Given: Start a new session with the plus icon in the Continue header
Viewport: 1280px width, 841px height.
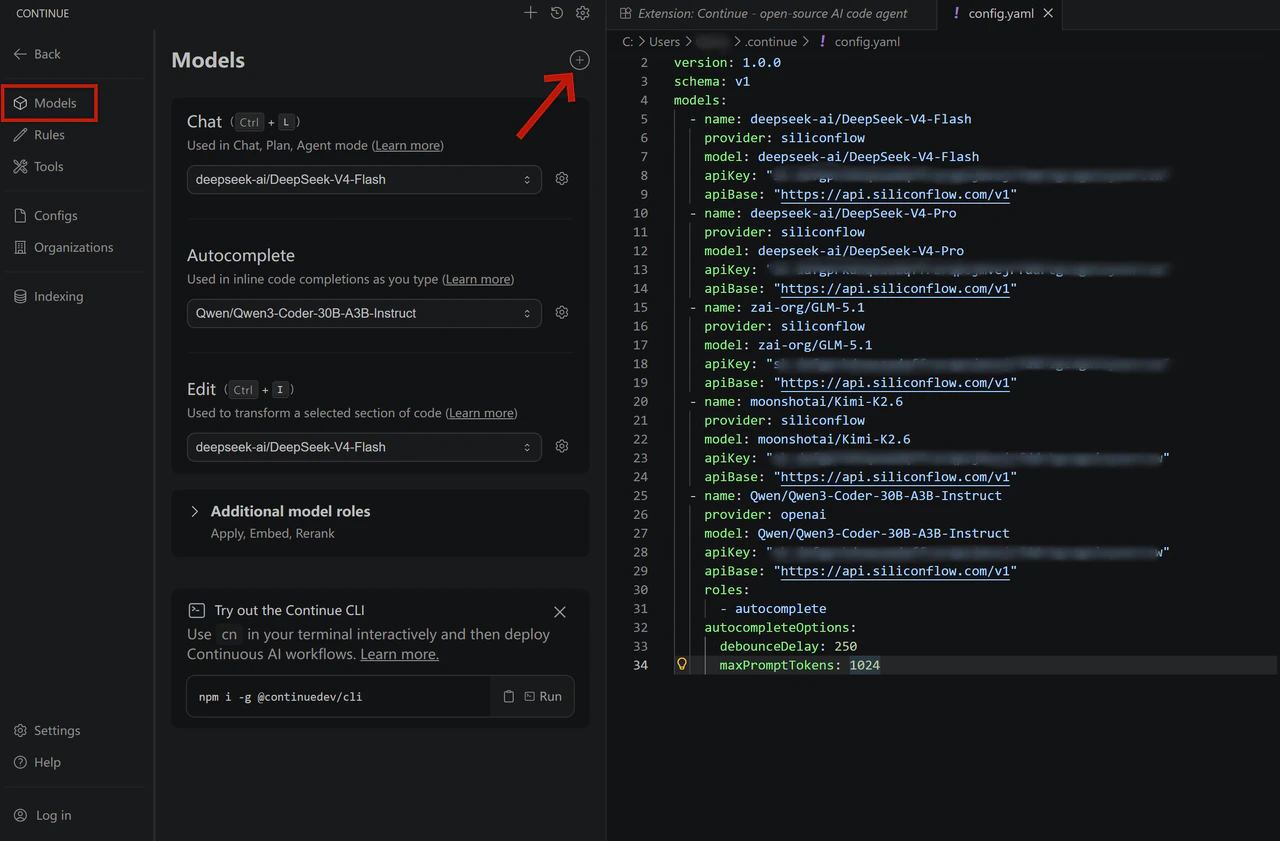Looking at the screenshot, I should (531, 13).
